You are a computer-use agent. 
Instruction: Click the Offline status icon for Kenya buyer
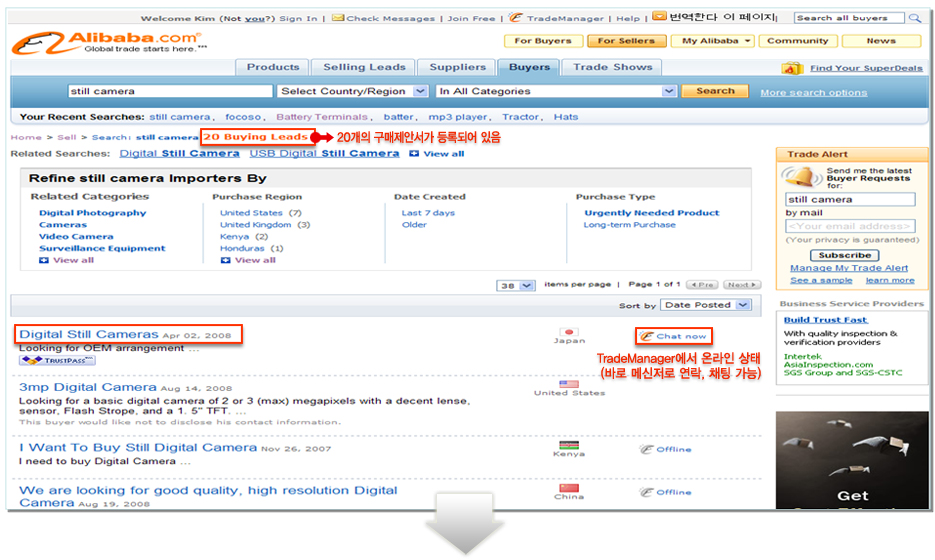(x=646, y=449)
